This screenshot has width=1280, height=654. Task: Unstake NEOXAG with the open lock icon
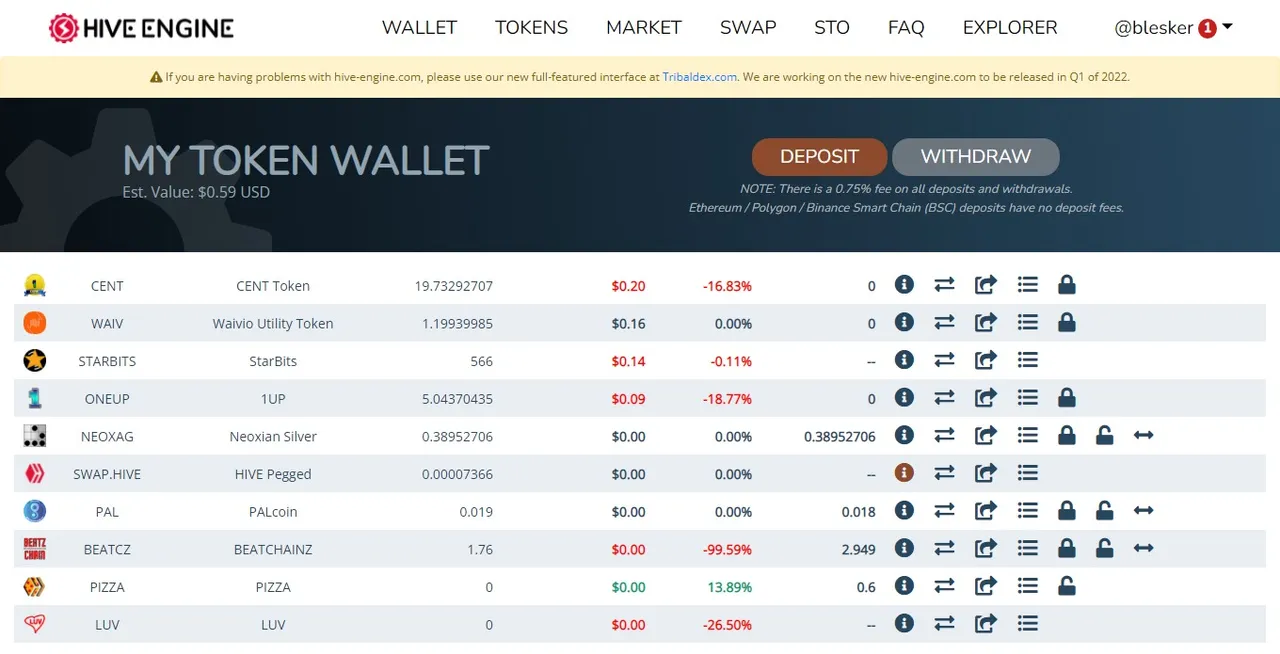coord(1104,436)
